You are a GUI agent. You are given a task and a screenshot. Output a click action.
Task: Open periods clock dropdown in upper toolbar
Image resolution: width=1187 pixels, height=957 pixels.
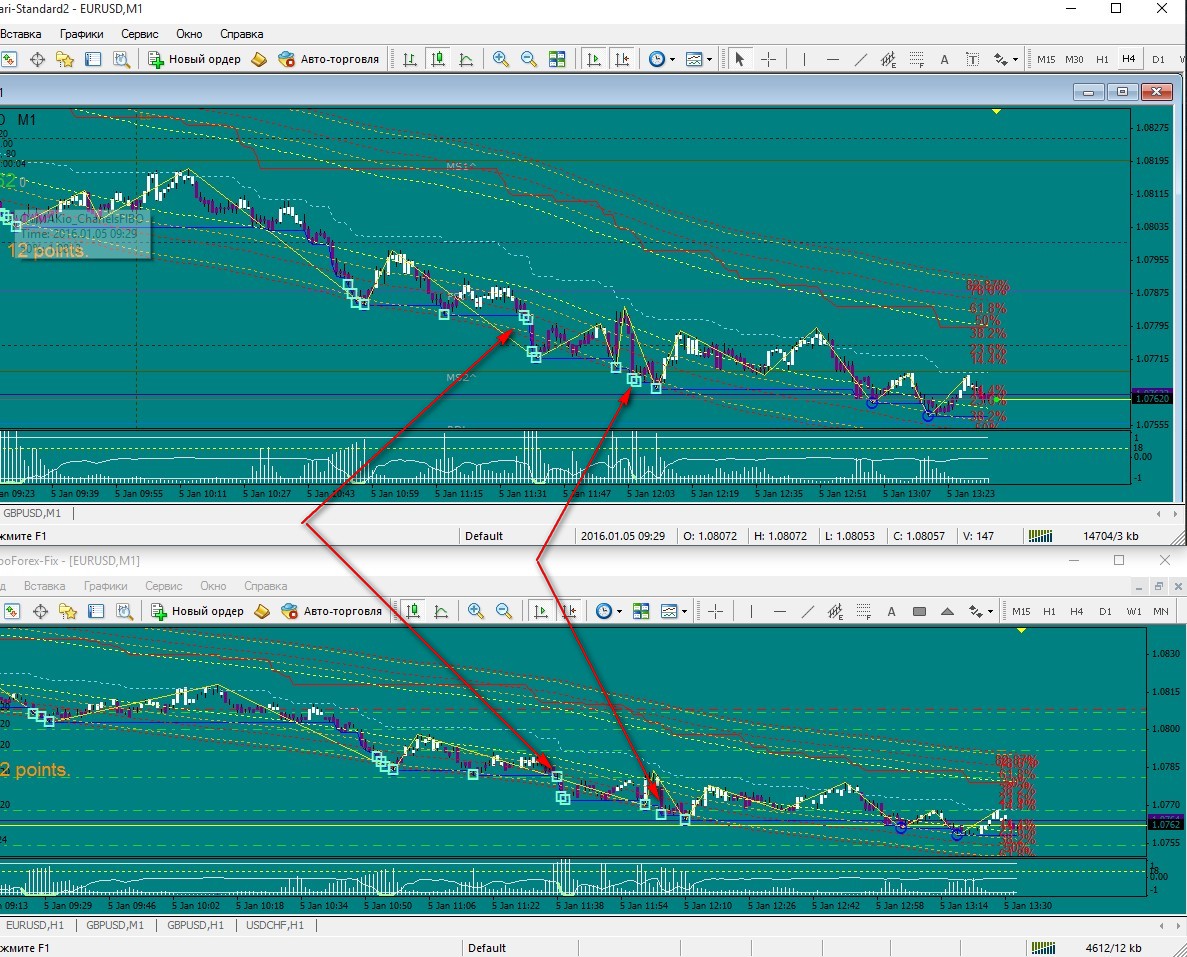(662, 59)
